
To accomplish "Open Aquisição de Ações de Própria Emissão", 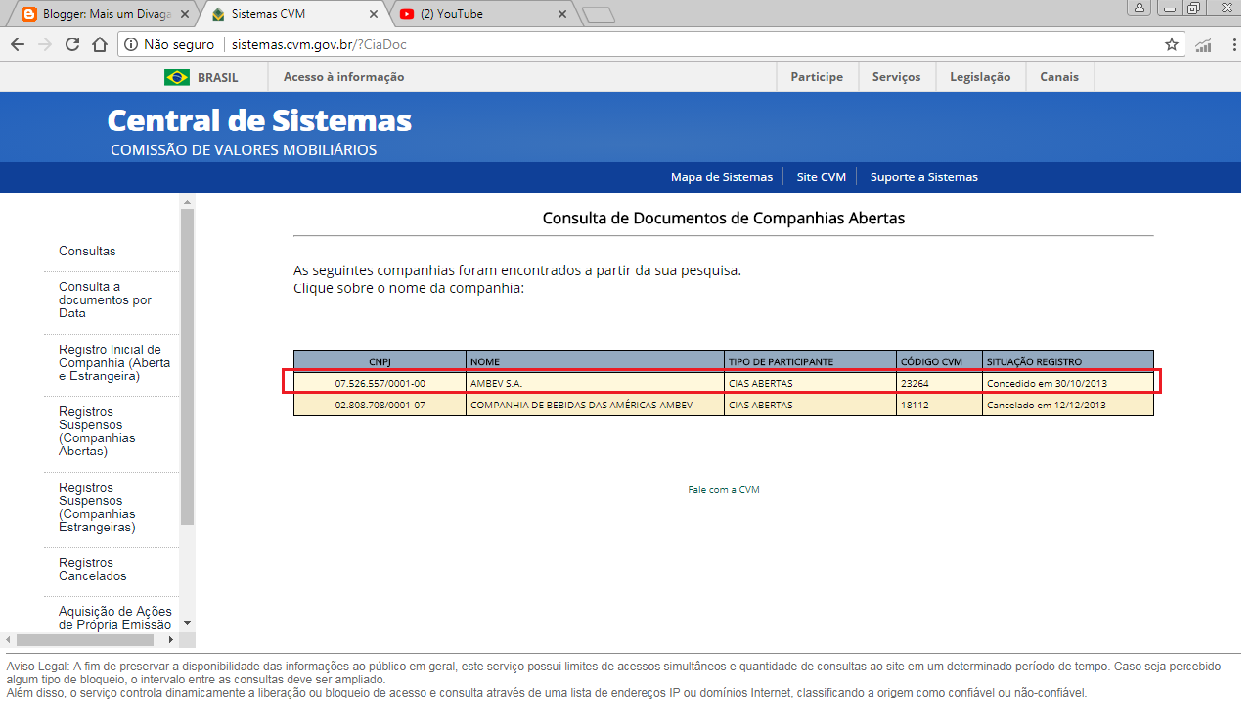I will 115,618.
